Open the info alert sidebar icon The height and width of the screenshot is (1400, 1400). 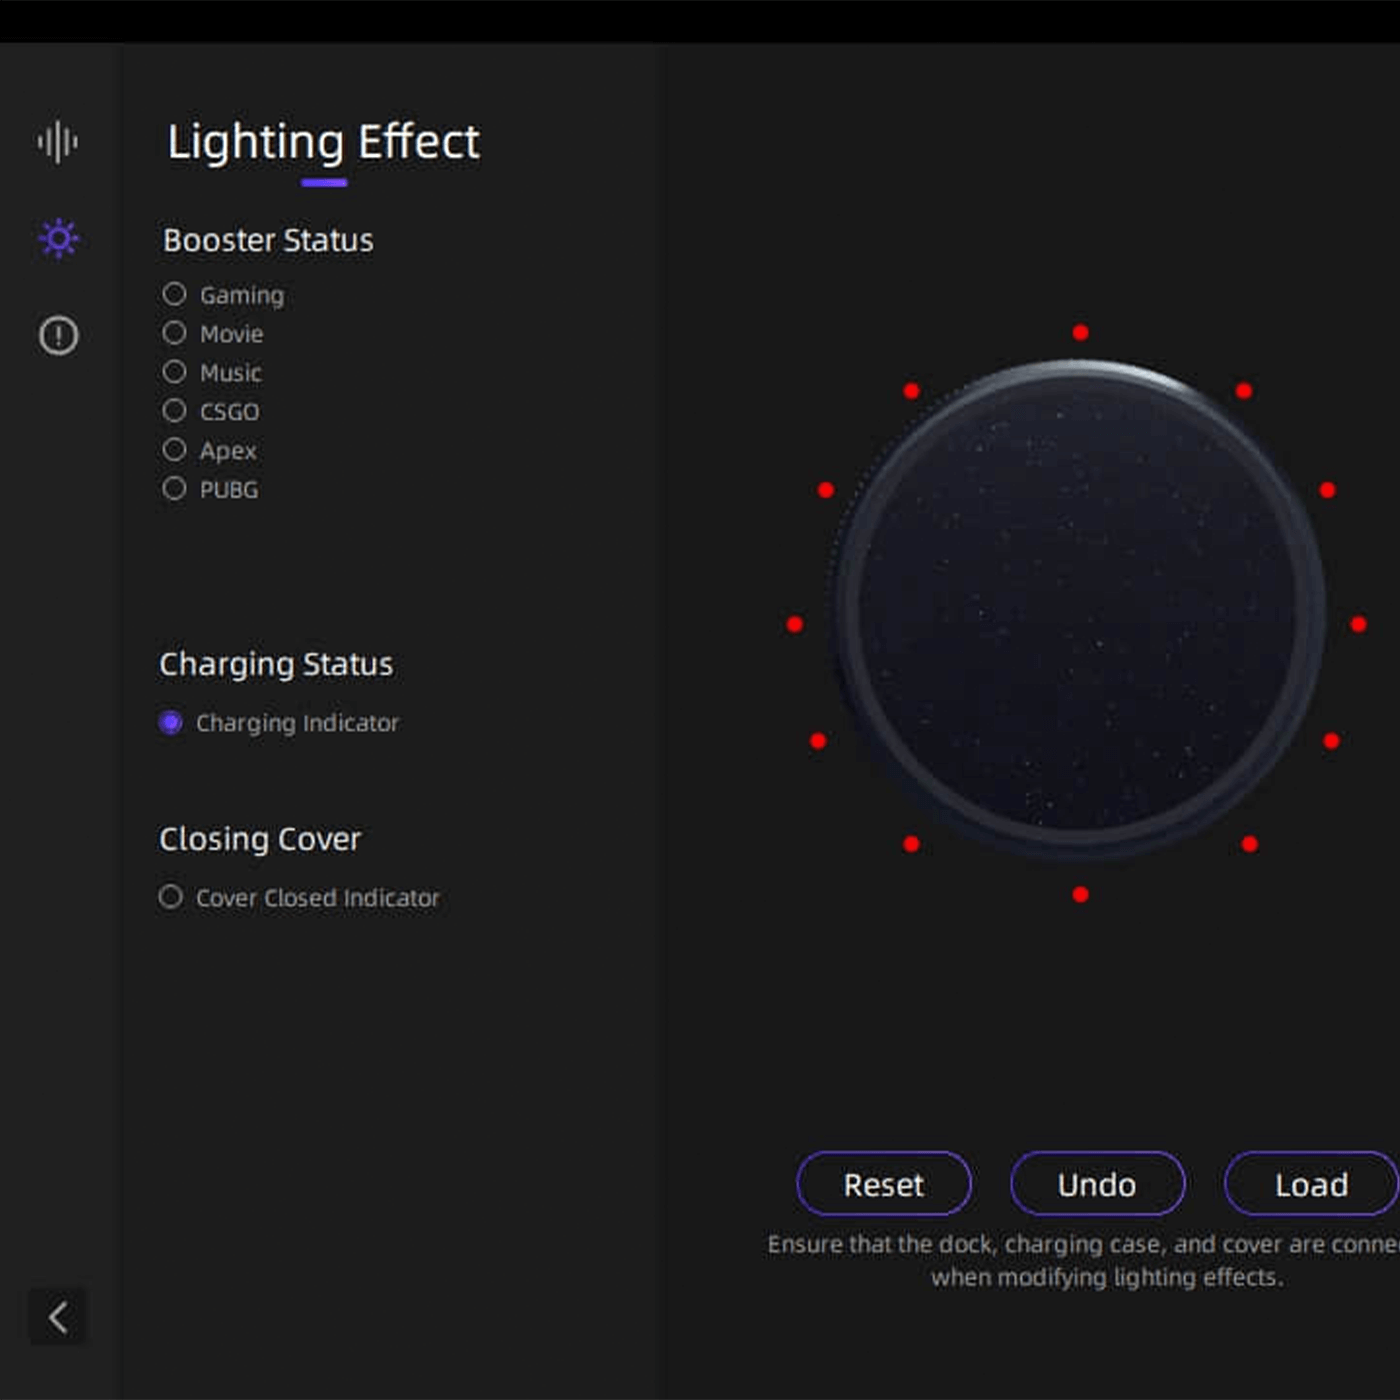click(x=58, y=335)
